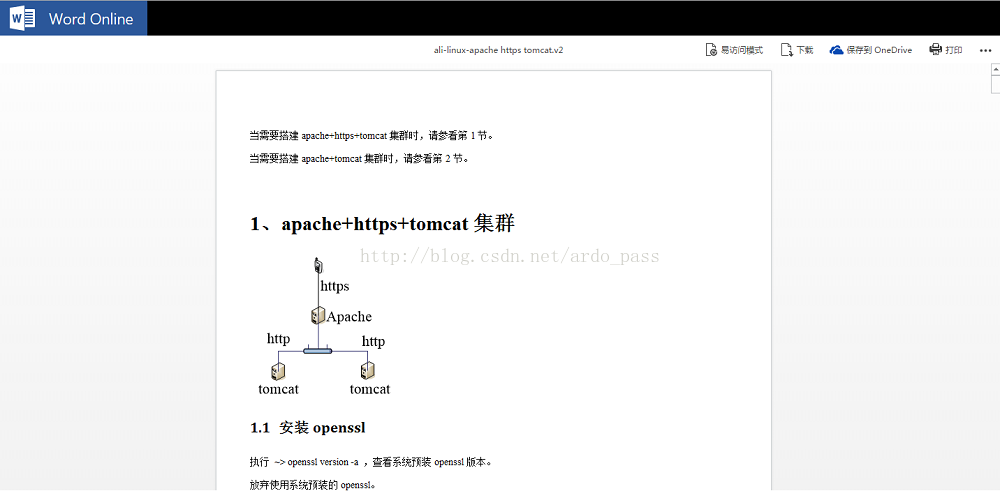
Task: Click the right tomcat label
Action: click(370, 389)
